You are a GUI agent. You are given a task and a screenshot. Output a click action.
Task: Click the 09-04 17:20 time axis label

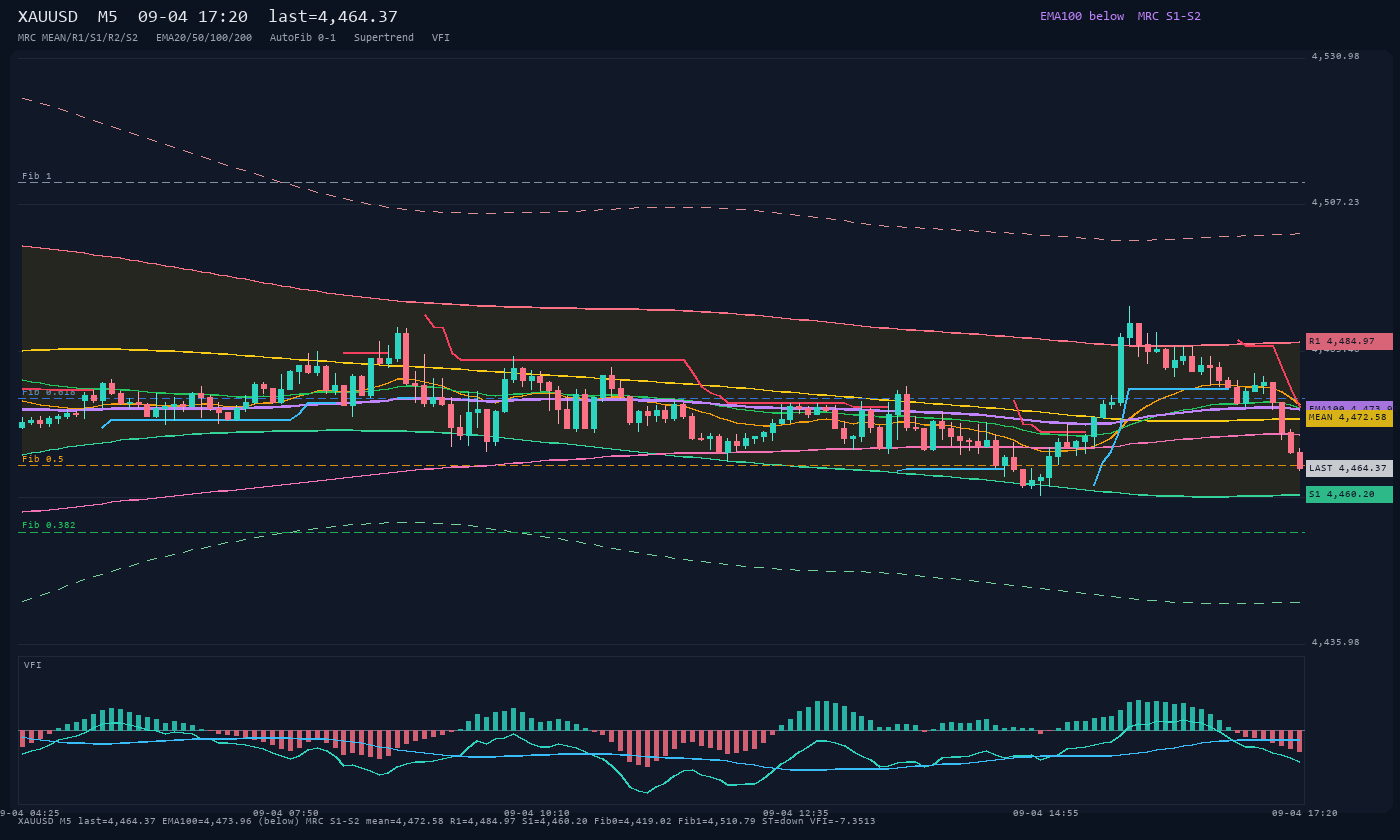tap(1304, 813)
